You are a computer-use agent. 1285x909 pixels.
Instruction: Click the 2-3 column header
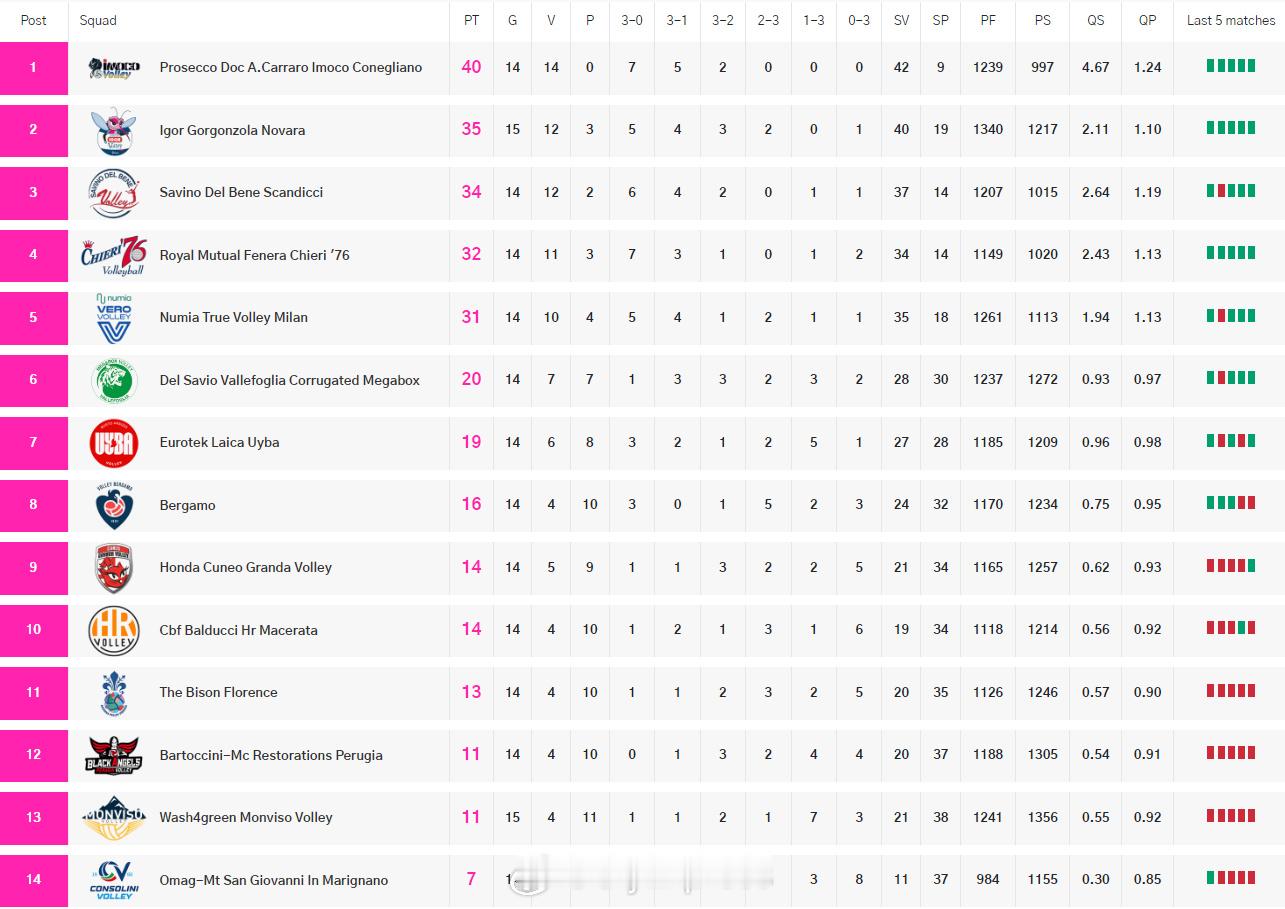point(768,20)
